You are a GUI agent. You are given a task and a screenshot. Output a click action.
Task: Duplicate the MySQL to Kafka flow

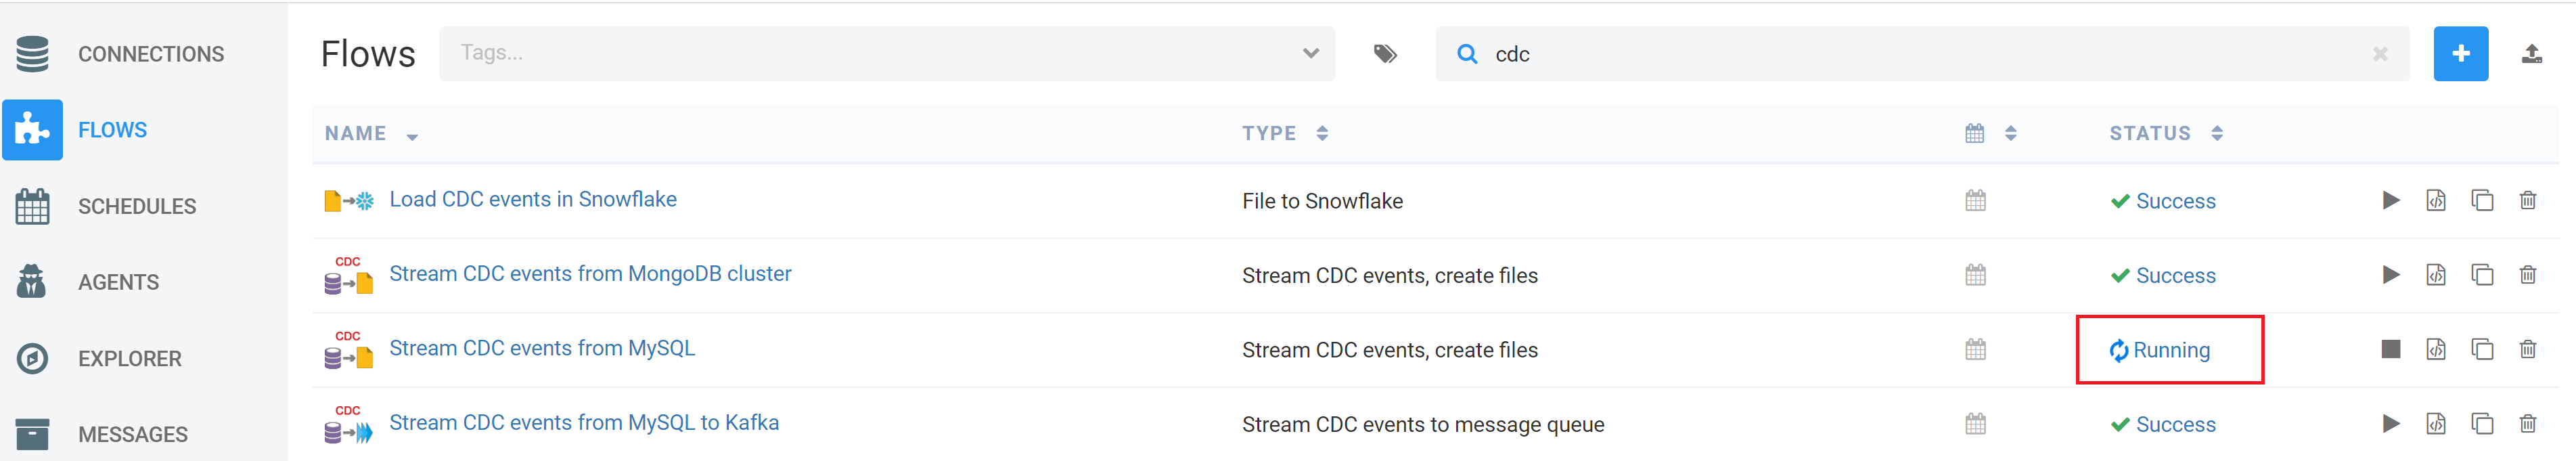pyautogui.click(x=2482, y=424)
